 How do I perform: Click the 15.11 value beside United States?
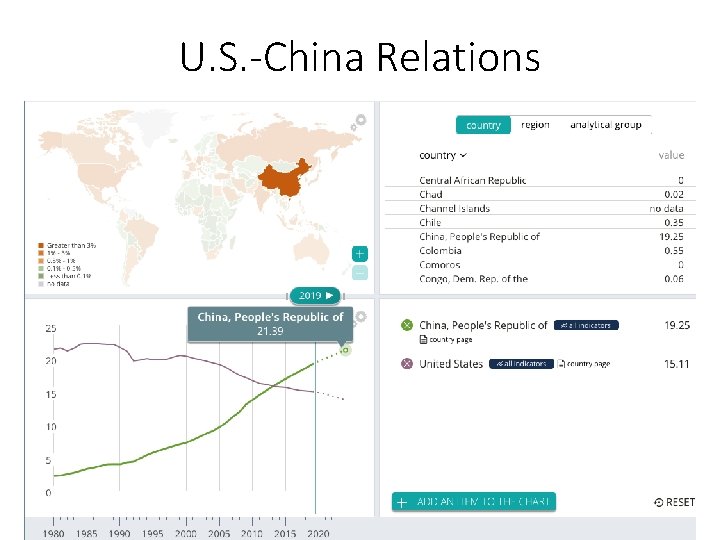[x=677, y=364]
